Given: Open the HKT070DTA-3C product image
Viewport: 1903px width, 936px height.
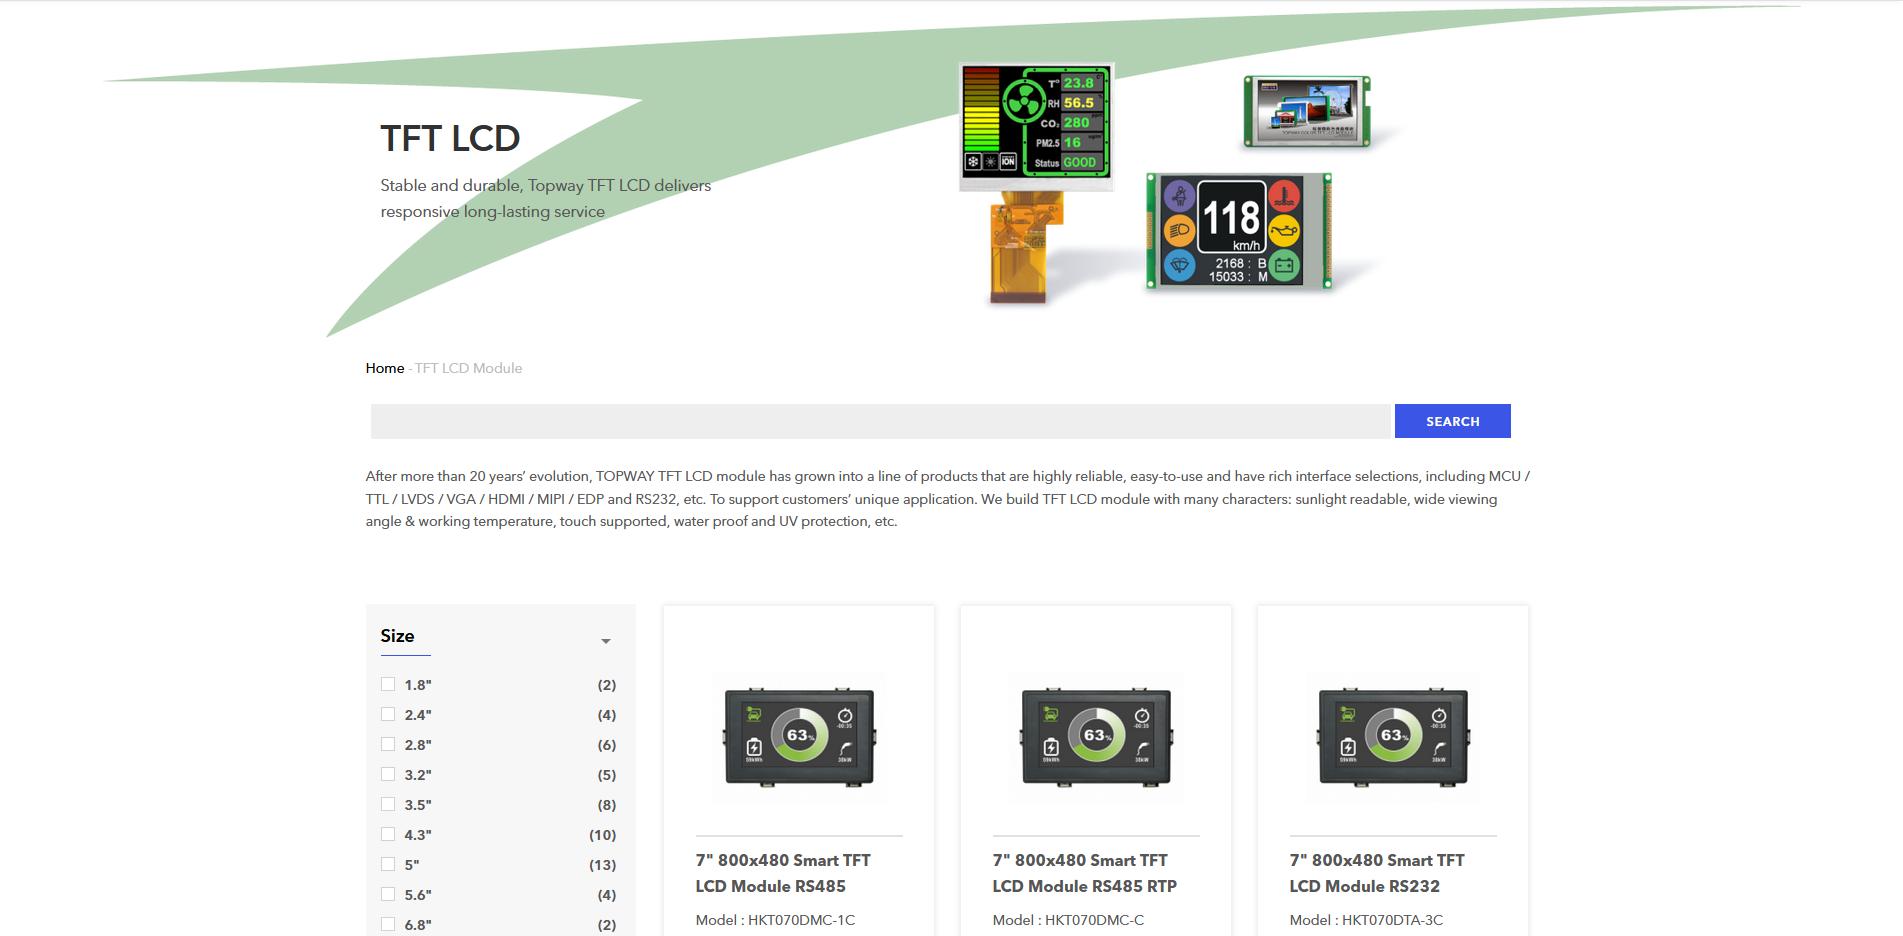Looking at the screenshot, I should [1393, 737].
